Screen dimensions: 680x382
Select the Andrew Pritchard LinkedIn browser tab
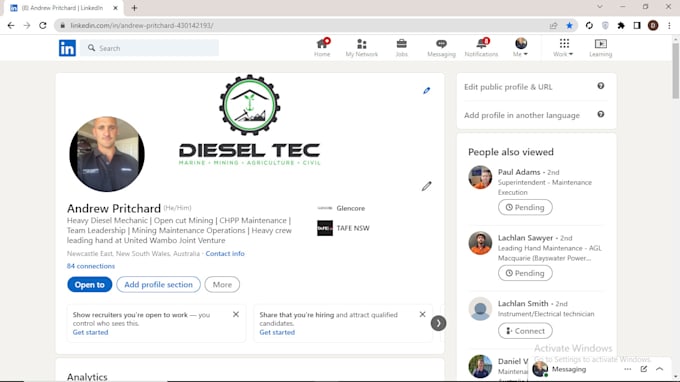[62, 8]
